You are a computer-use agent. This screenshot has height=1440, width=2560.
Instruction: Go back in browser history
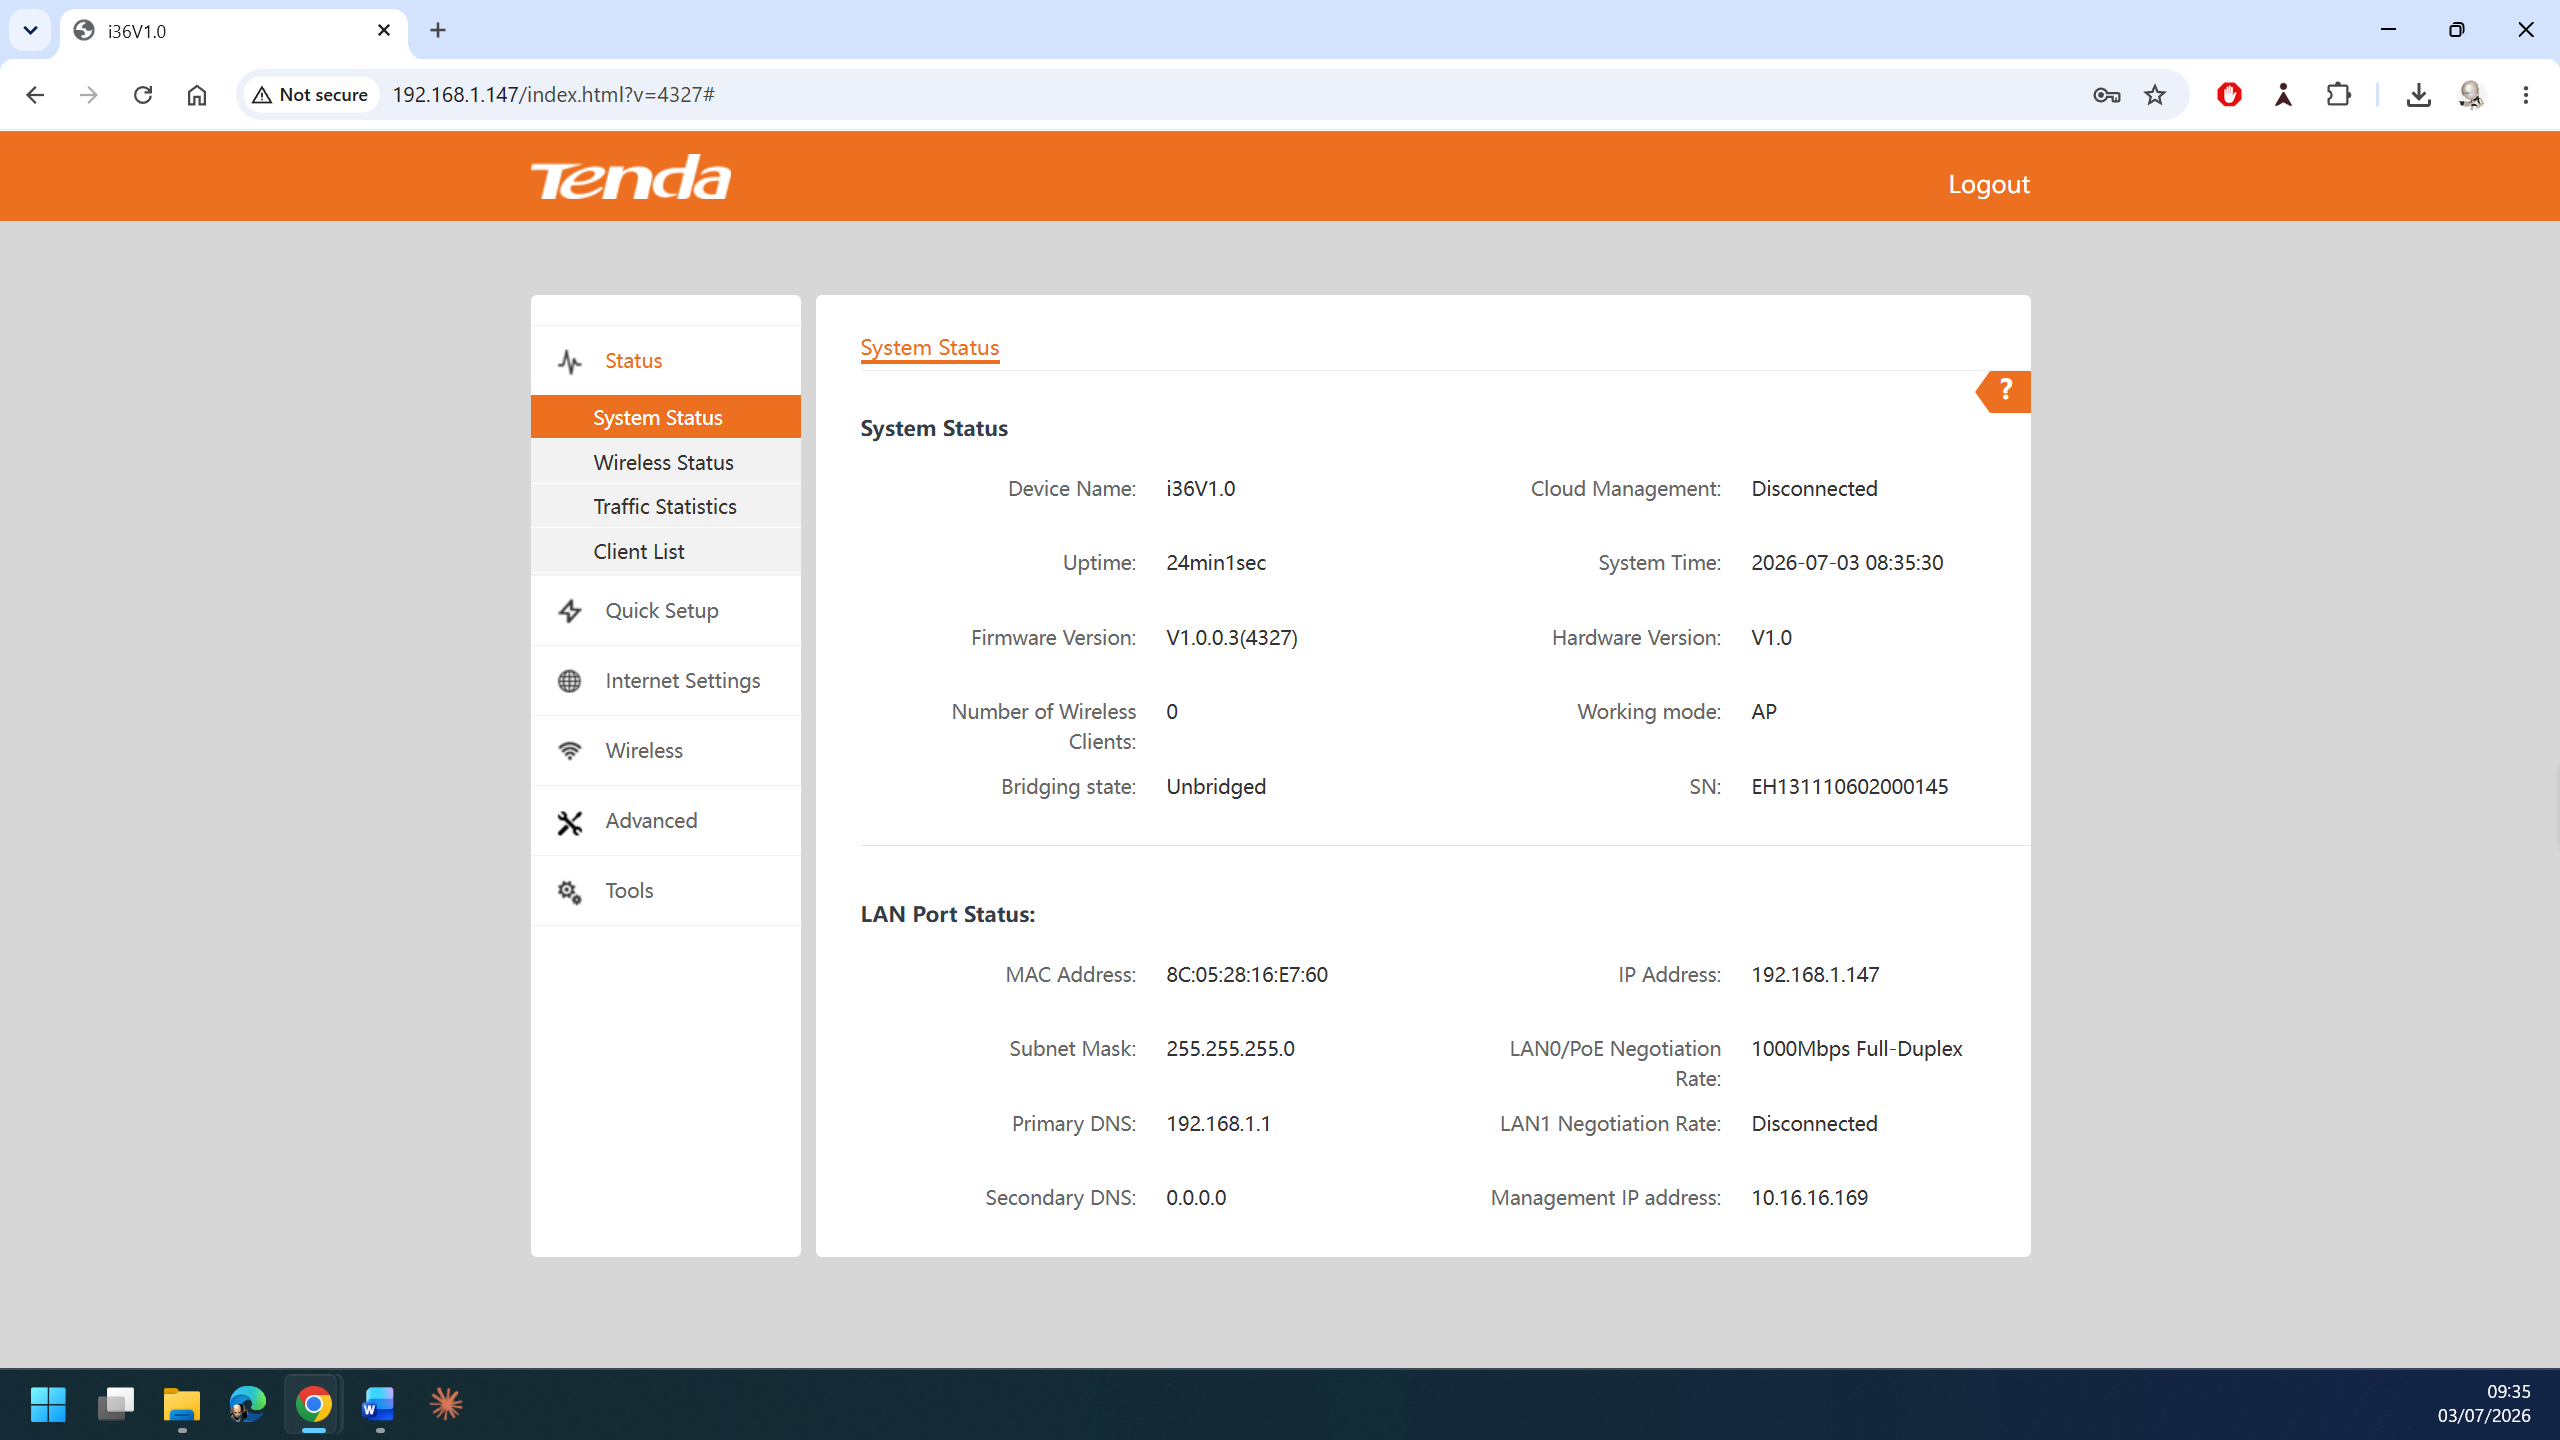pos(35,95)
